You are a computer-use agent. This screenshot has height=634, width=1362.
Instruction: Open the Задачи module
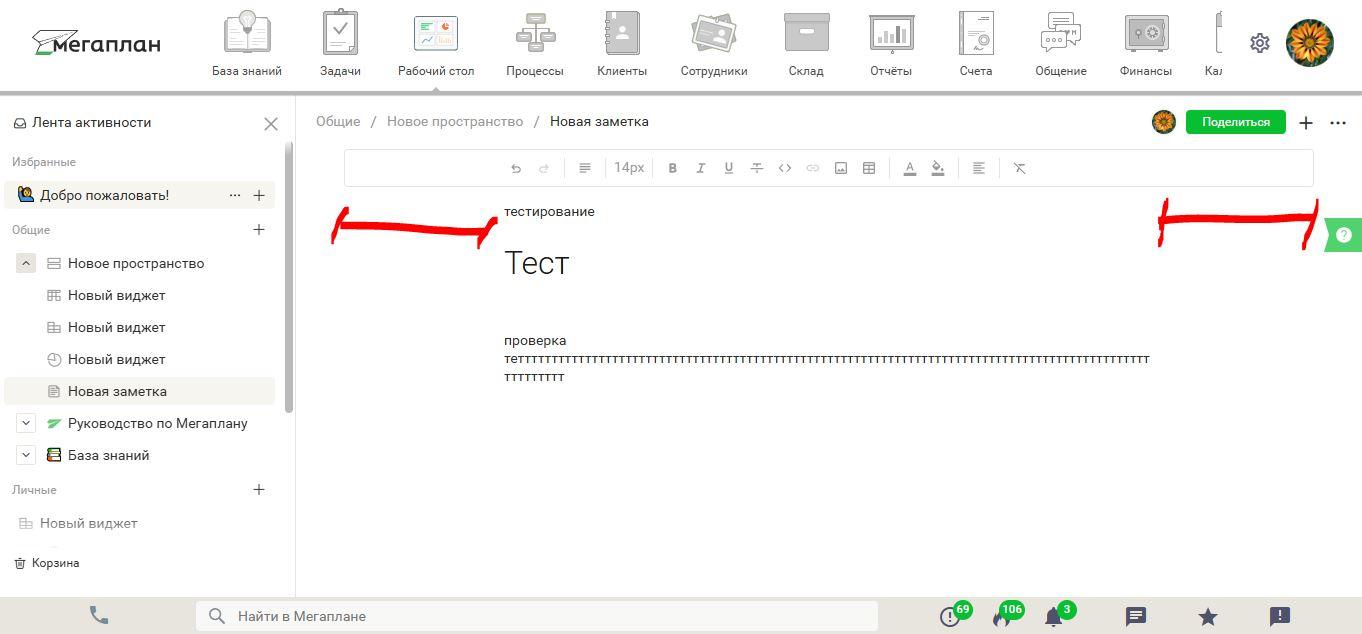[340, 44]
